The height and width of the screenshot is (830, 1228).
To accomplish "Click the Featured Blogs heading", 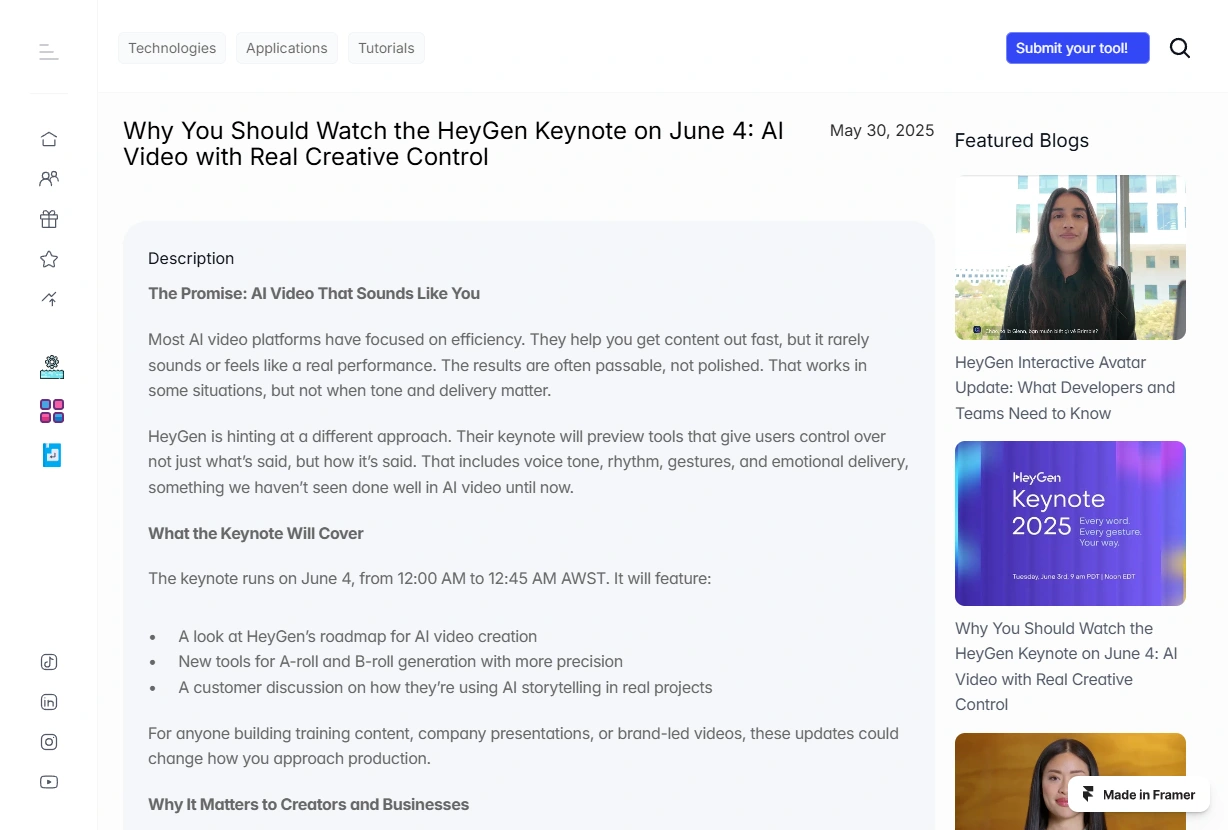I will pyautogui.click(x=1022, y=141).
